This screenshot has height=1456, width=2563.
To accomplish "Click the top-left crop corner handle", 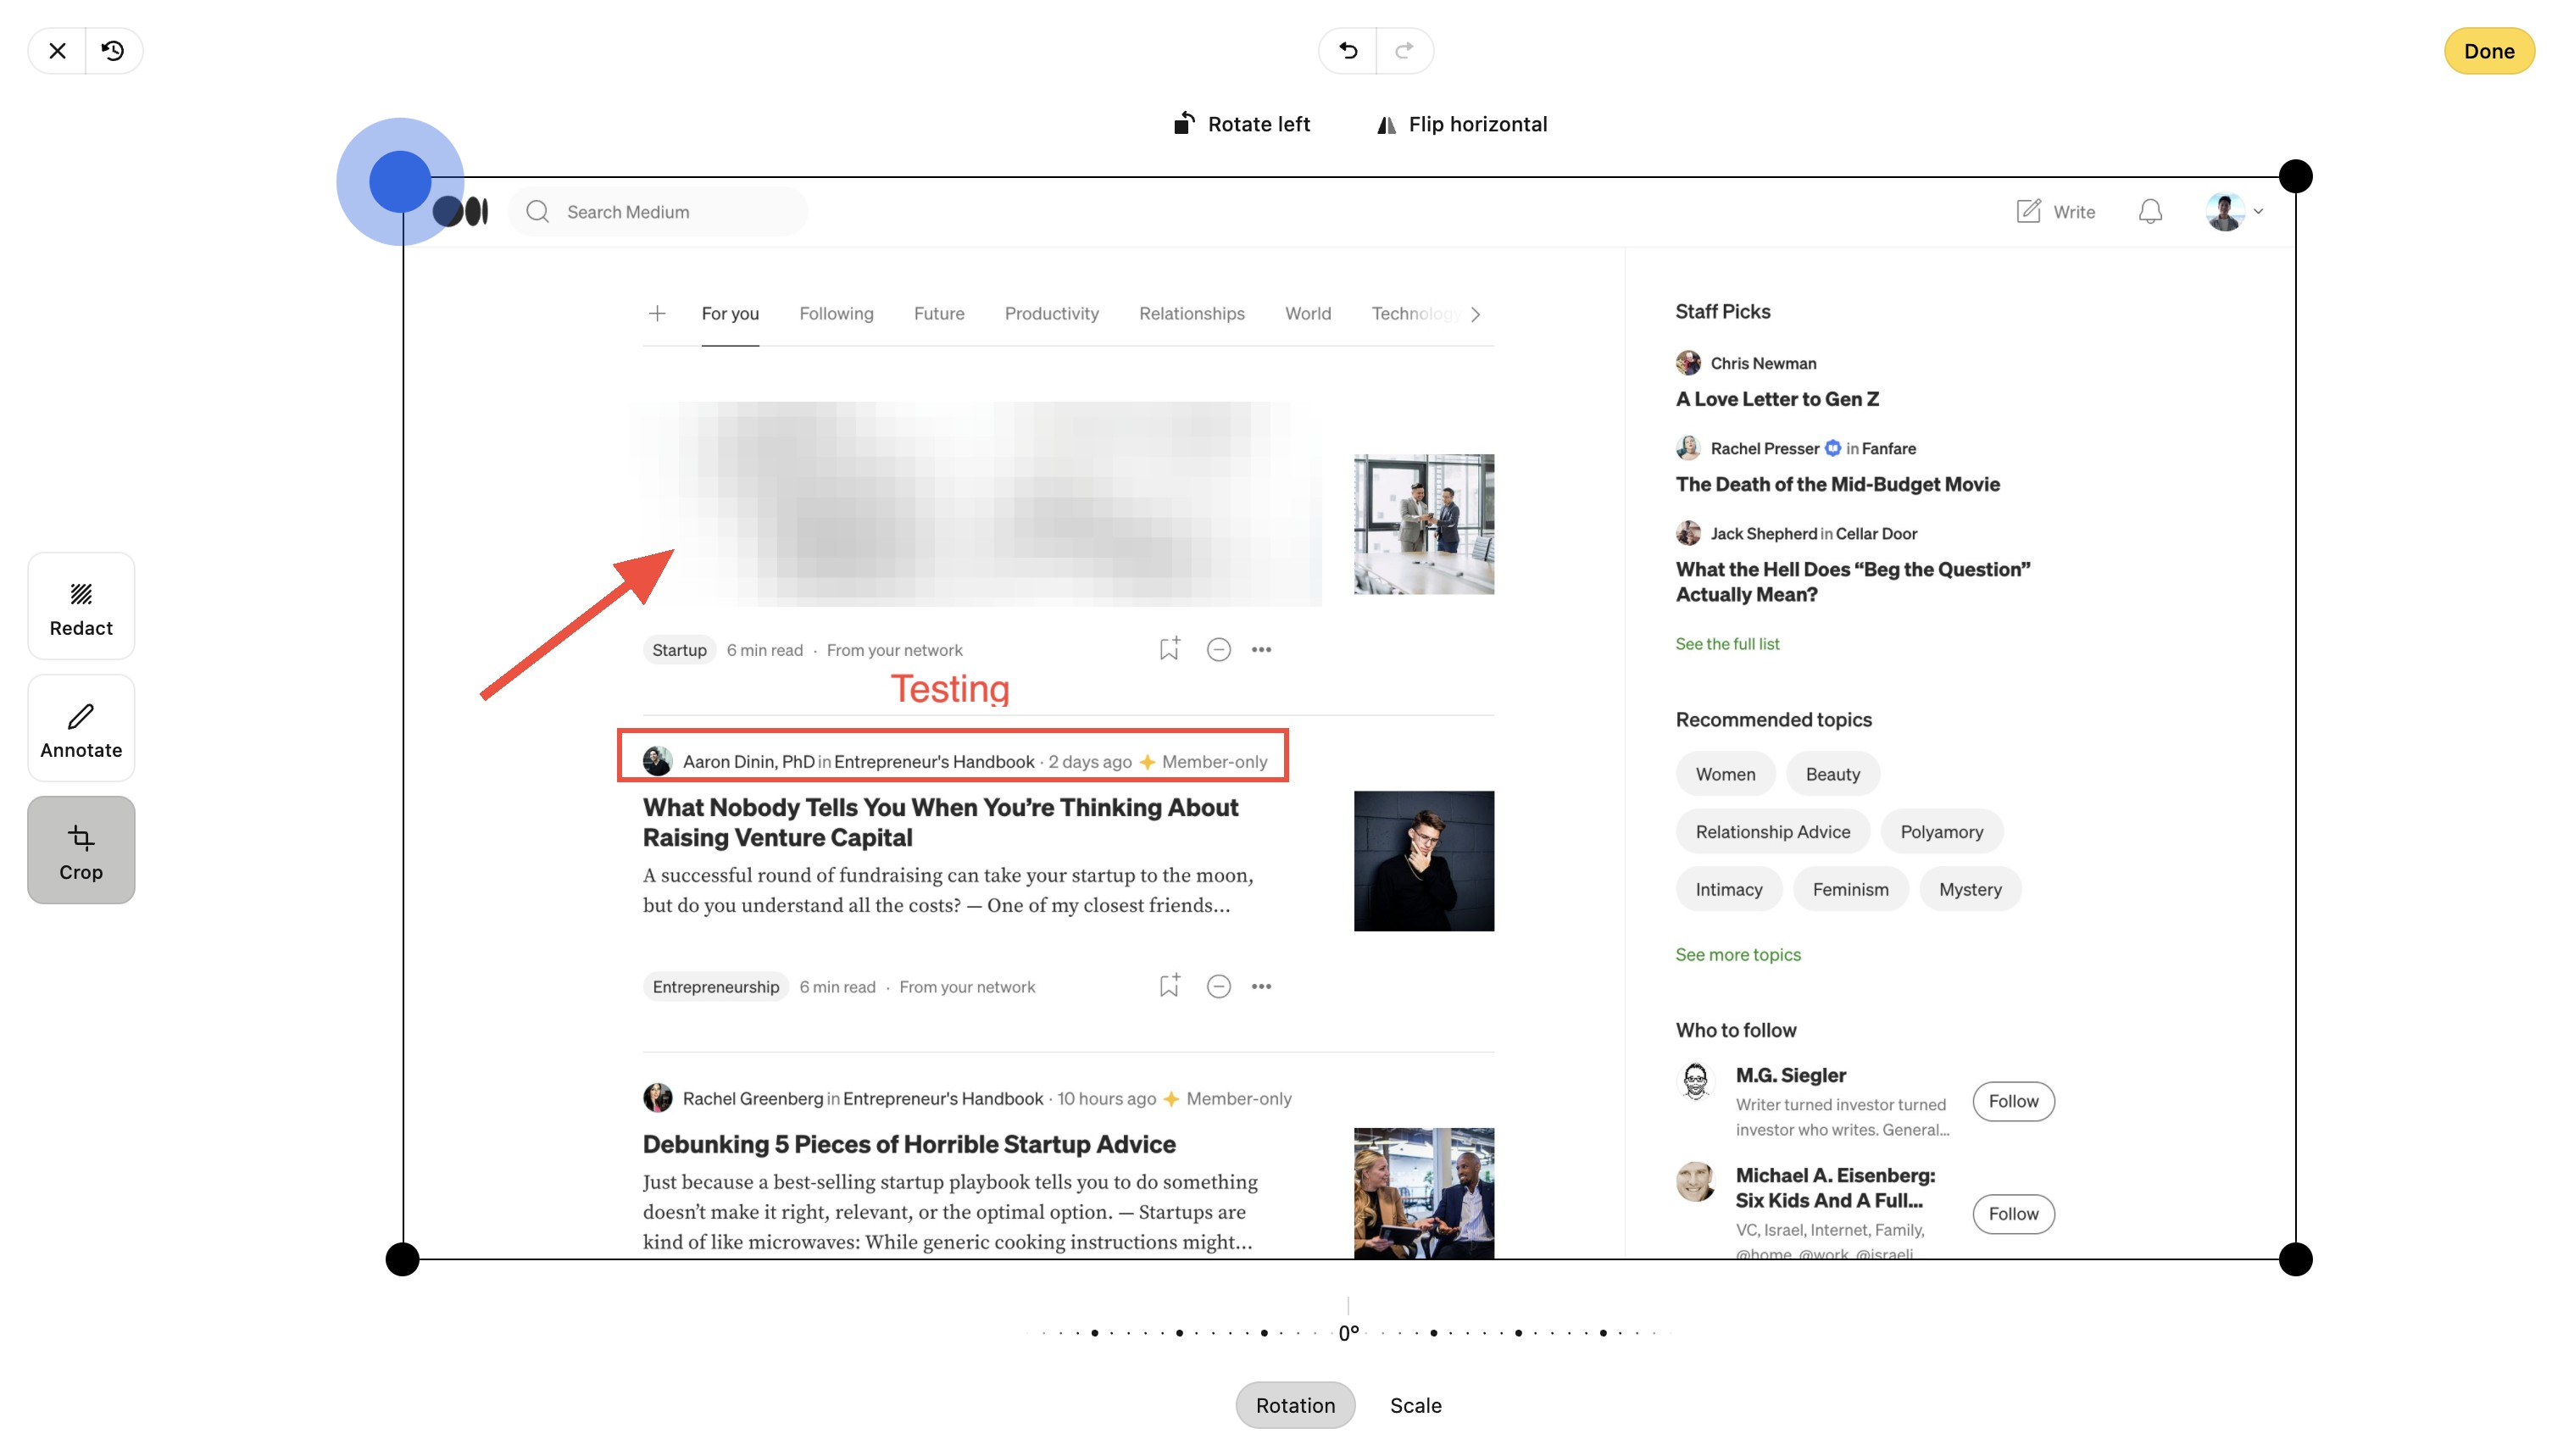I will (x=400, y=181).
